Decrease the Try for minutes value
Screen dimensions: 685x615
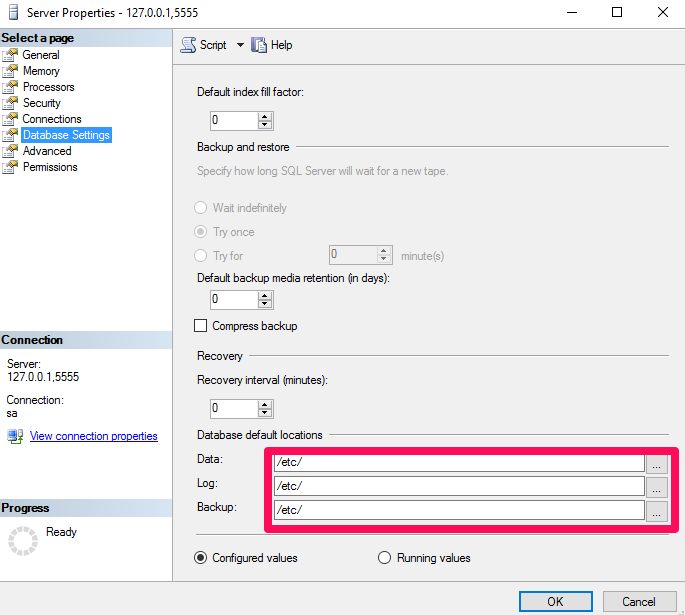click(x=384, y=259)
